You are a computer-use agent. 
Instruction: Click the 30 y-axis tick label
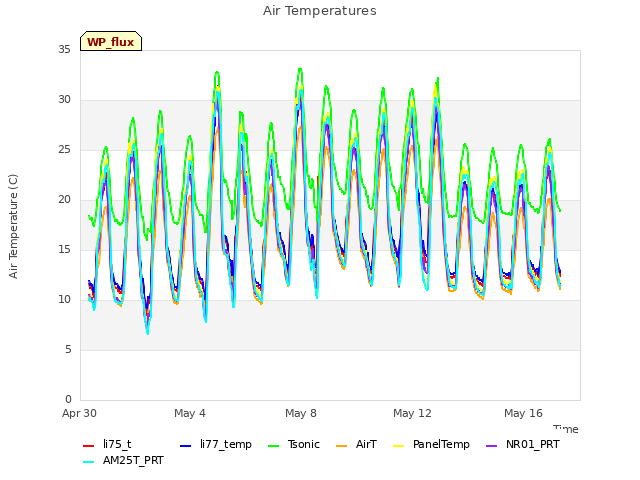click(x=64, y=100)
